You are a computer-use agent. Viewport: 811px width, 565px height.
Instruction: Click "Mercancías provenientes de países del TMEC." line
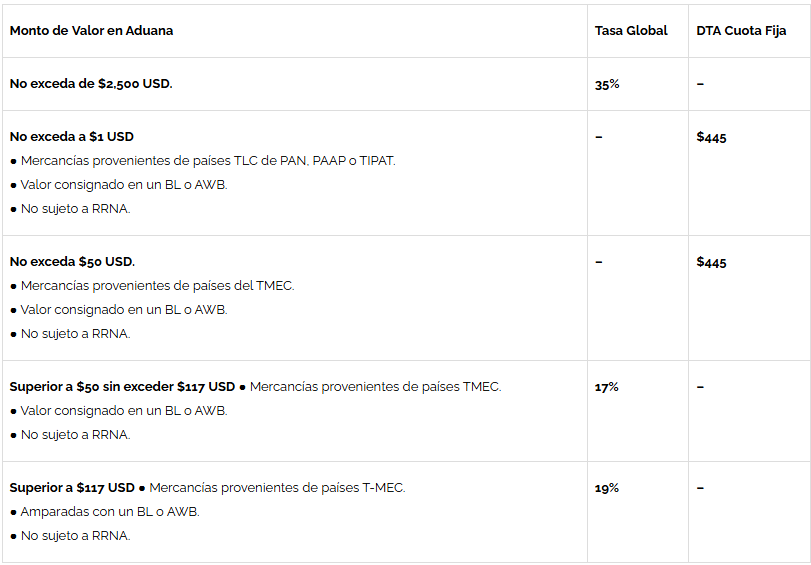point(157,286)
